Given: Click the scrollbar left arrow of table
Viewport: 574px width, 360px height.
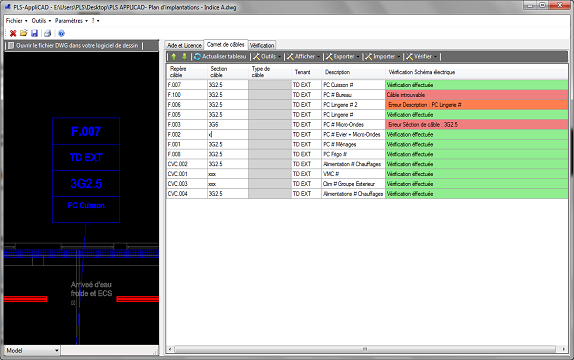Looking at the screenshot, I should pyautogui.click(x=170, y=349).
